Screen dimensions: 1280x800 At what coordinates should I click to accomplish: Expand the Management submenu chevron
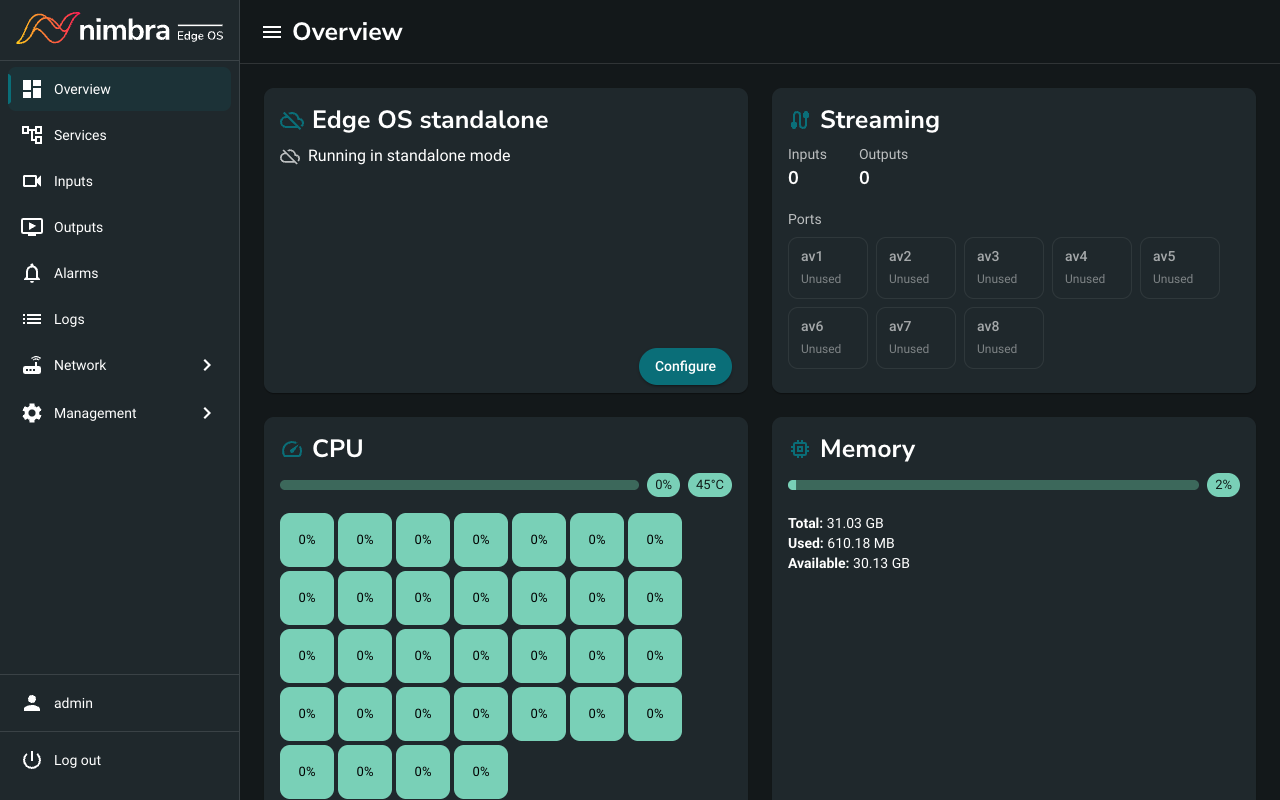pos(207,413)
